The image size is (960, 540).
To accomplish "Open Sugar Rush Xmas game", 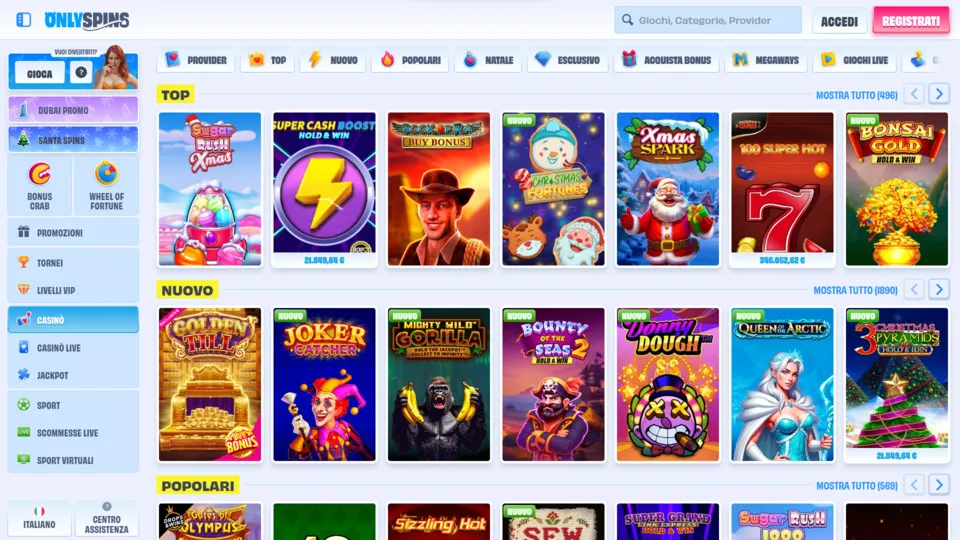I will tap(210, 189).
